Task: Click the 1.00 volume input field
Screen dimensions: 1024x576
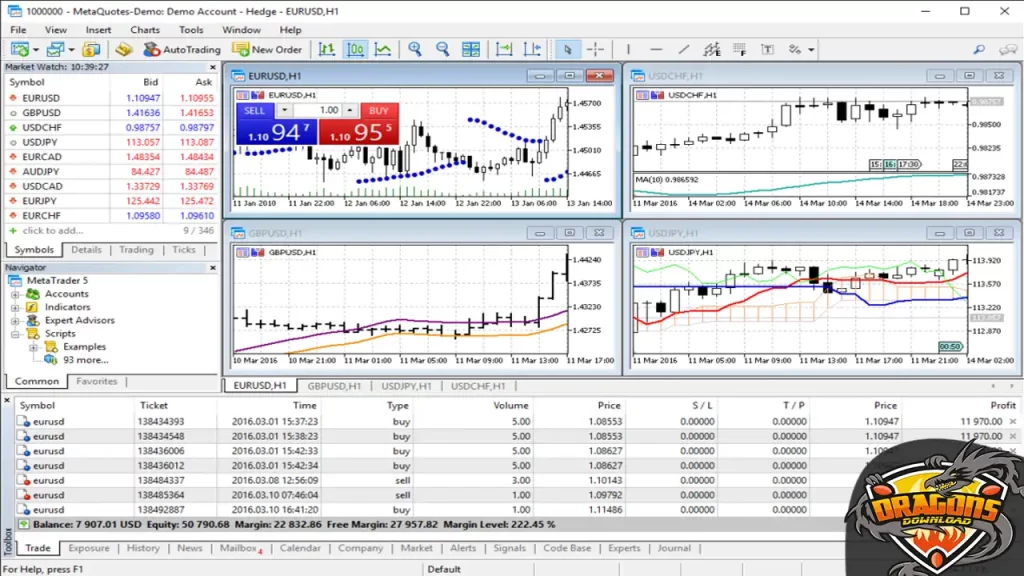Action: [x=326, y=110]
